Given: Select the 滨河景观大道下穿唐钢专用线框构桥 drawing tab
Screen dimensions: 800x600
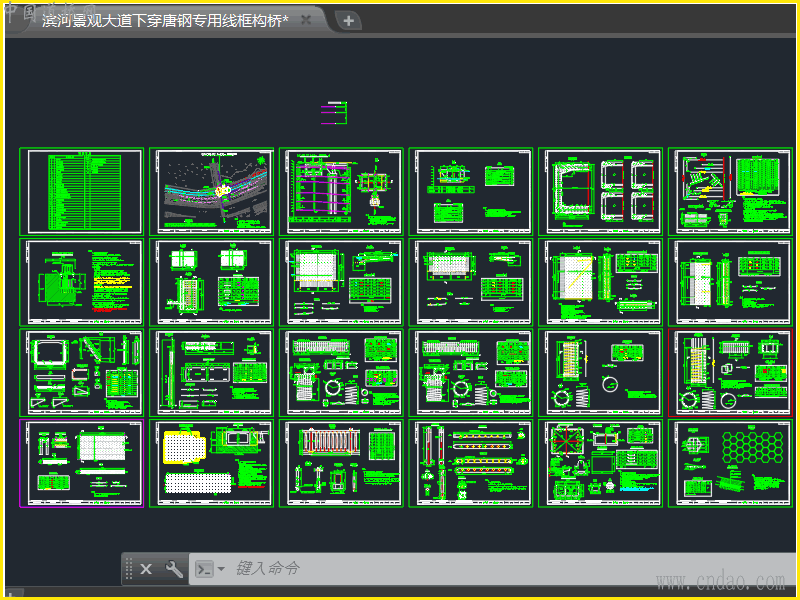Looking at the screenshot, I should pos(165,20).
